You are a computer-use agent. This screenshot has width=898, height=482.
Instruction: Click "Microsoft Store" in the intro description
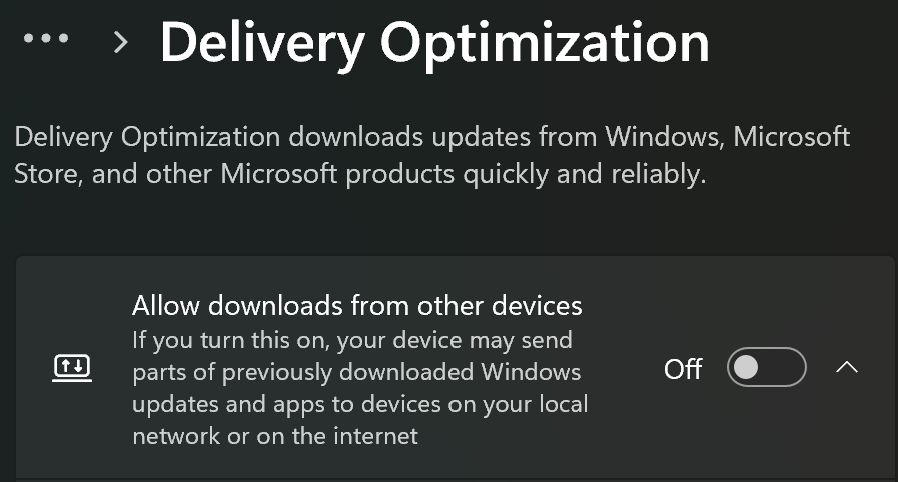792,136
